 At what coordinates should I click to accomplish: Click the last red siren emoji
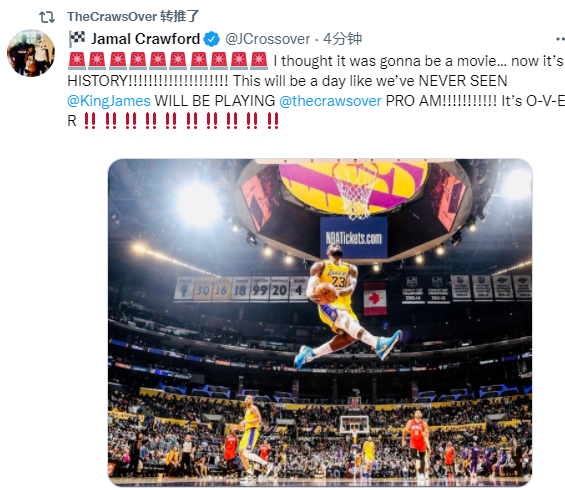point(259,61)
